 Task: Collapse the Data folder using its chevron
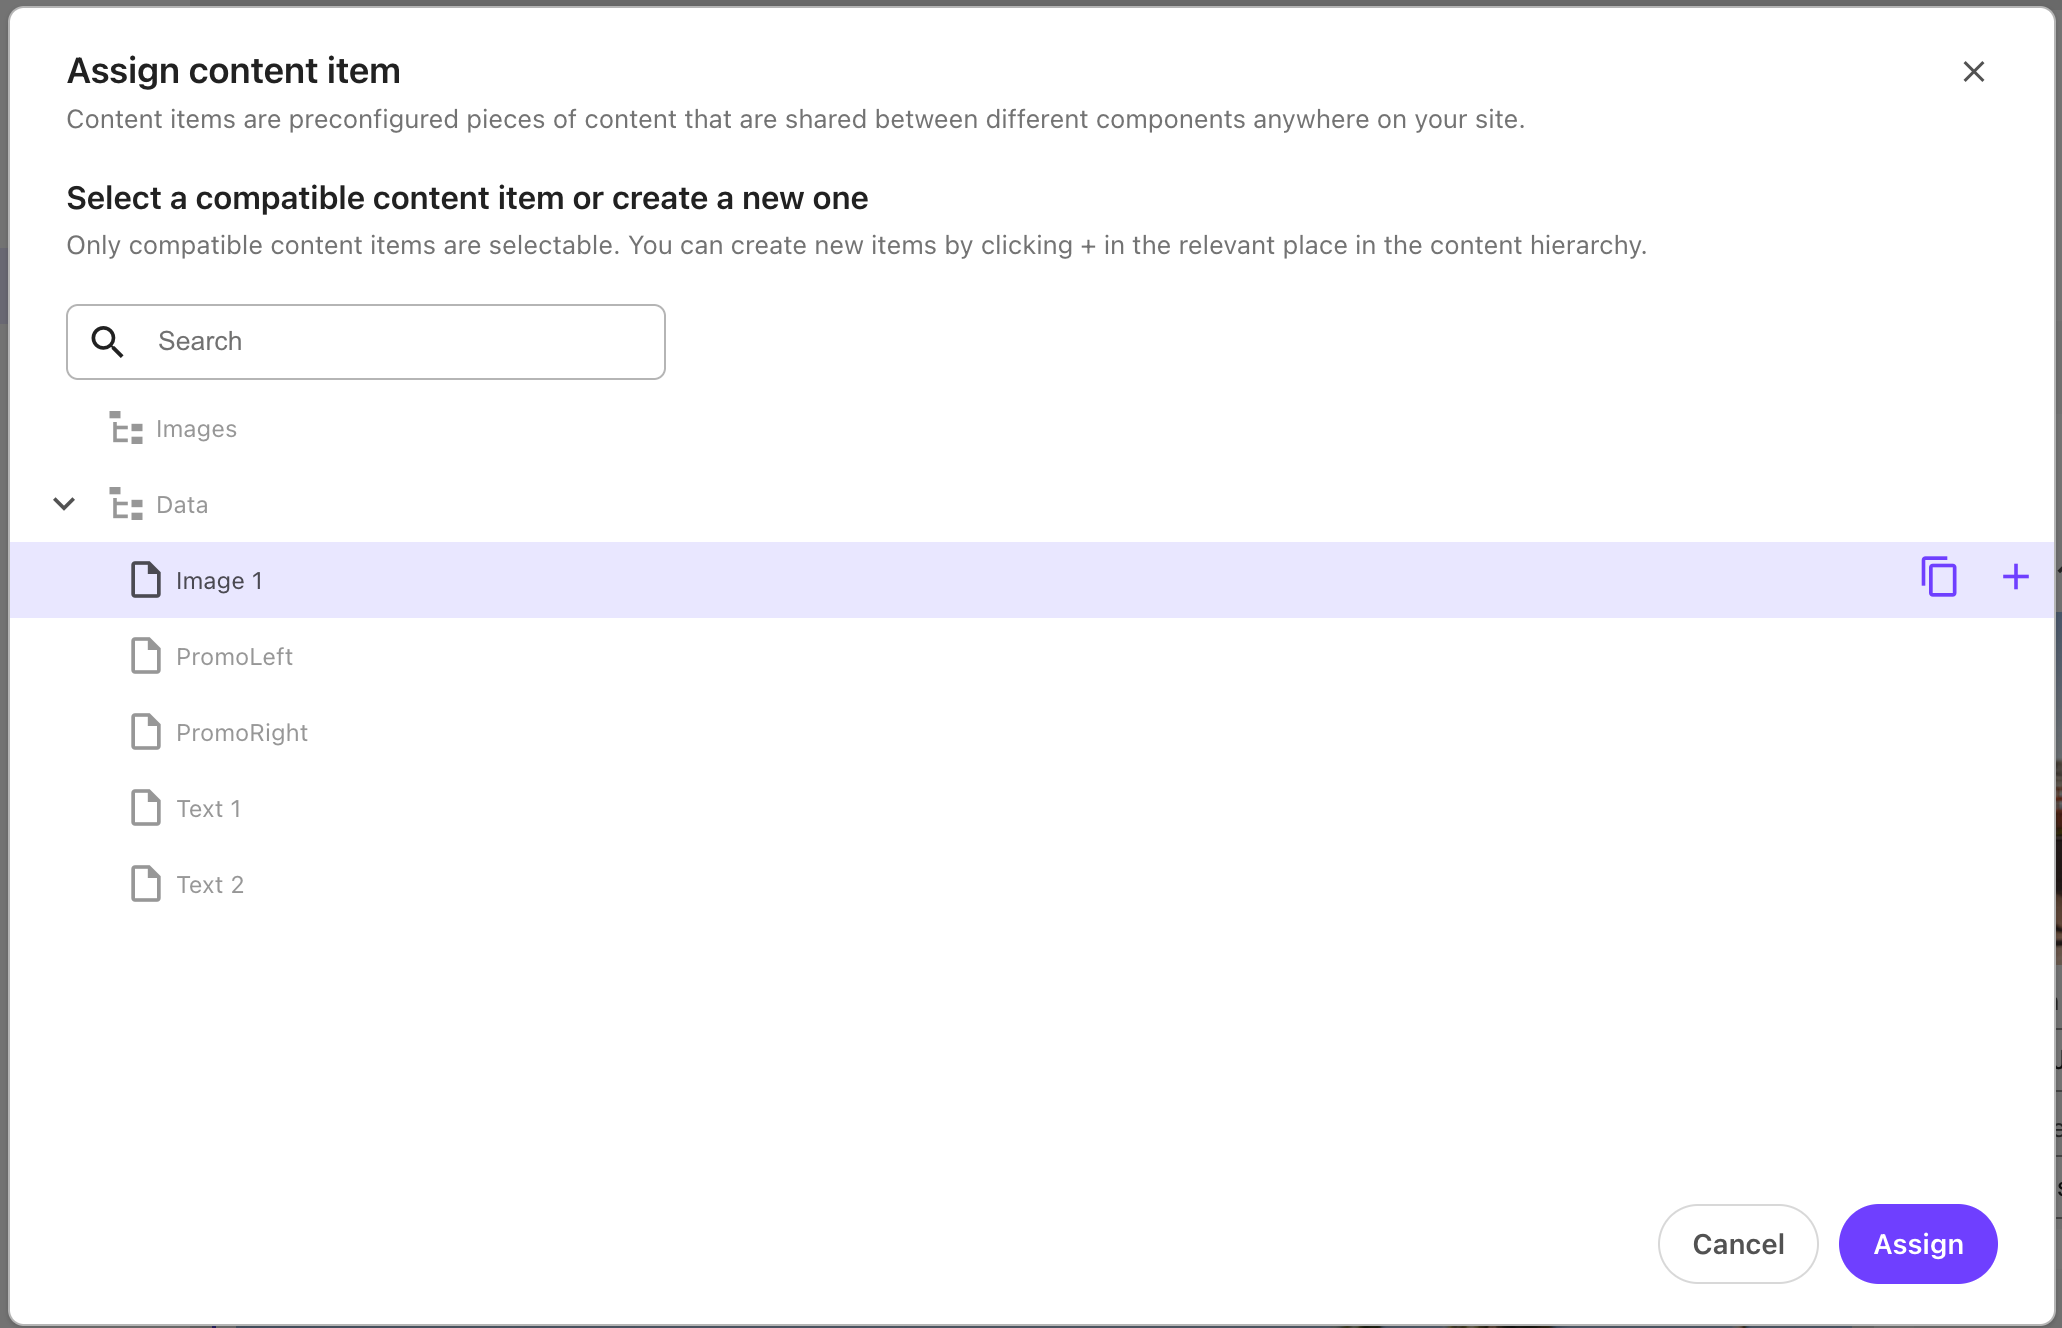pos(64,504)
